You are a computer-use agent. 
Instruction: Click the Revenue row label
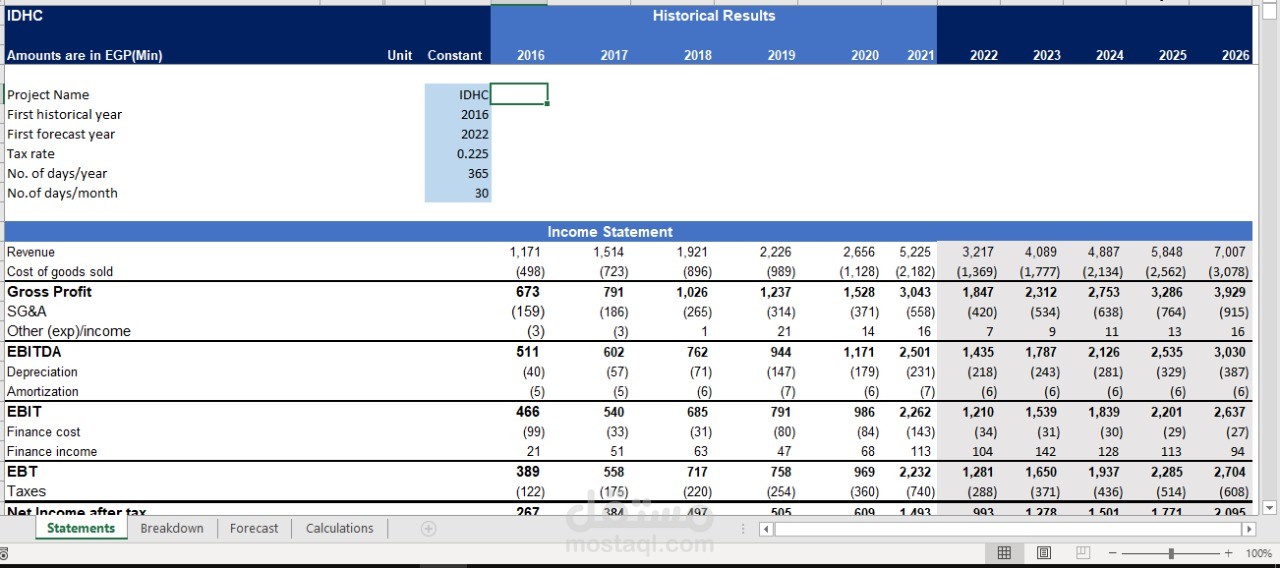[31, 252]
